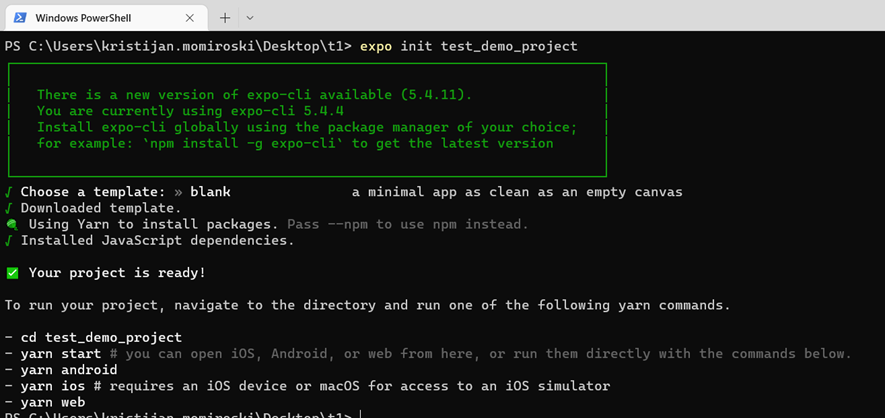The width and height of the screenshot is (885, 418).
Task: Close the Windows PowerShell tab
Action: pyautogui.click(x=190, y=18)
